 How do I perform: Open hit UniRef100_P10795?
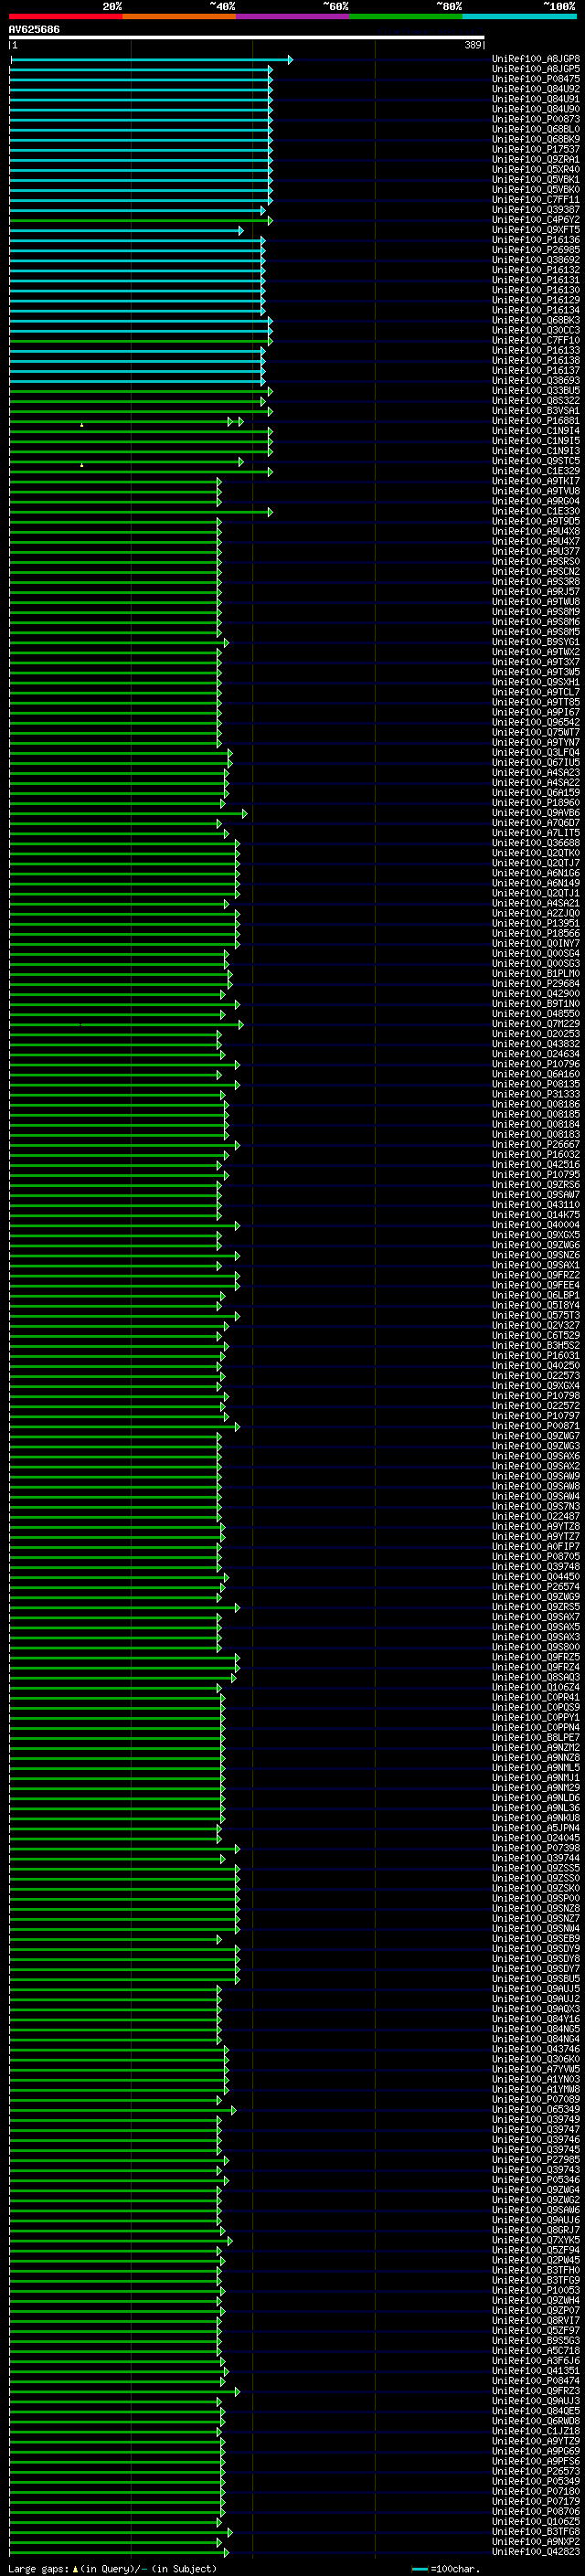click(x=536, y=1174)
